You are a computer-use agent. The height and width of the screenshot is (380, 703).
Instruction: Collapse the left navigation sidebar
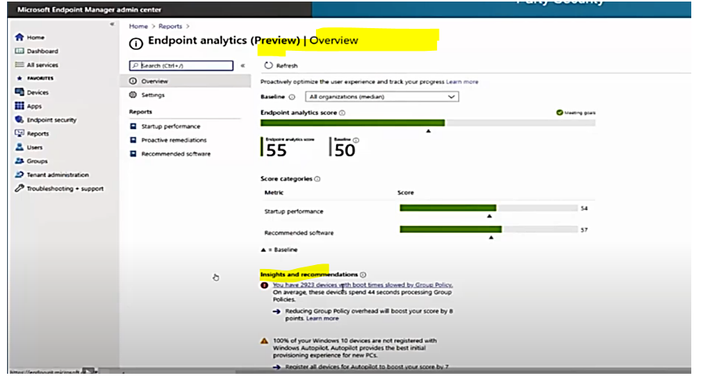pyautogui.click(x=112, y=24)
